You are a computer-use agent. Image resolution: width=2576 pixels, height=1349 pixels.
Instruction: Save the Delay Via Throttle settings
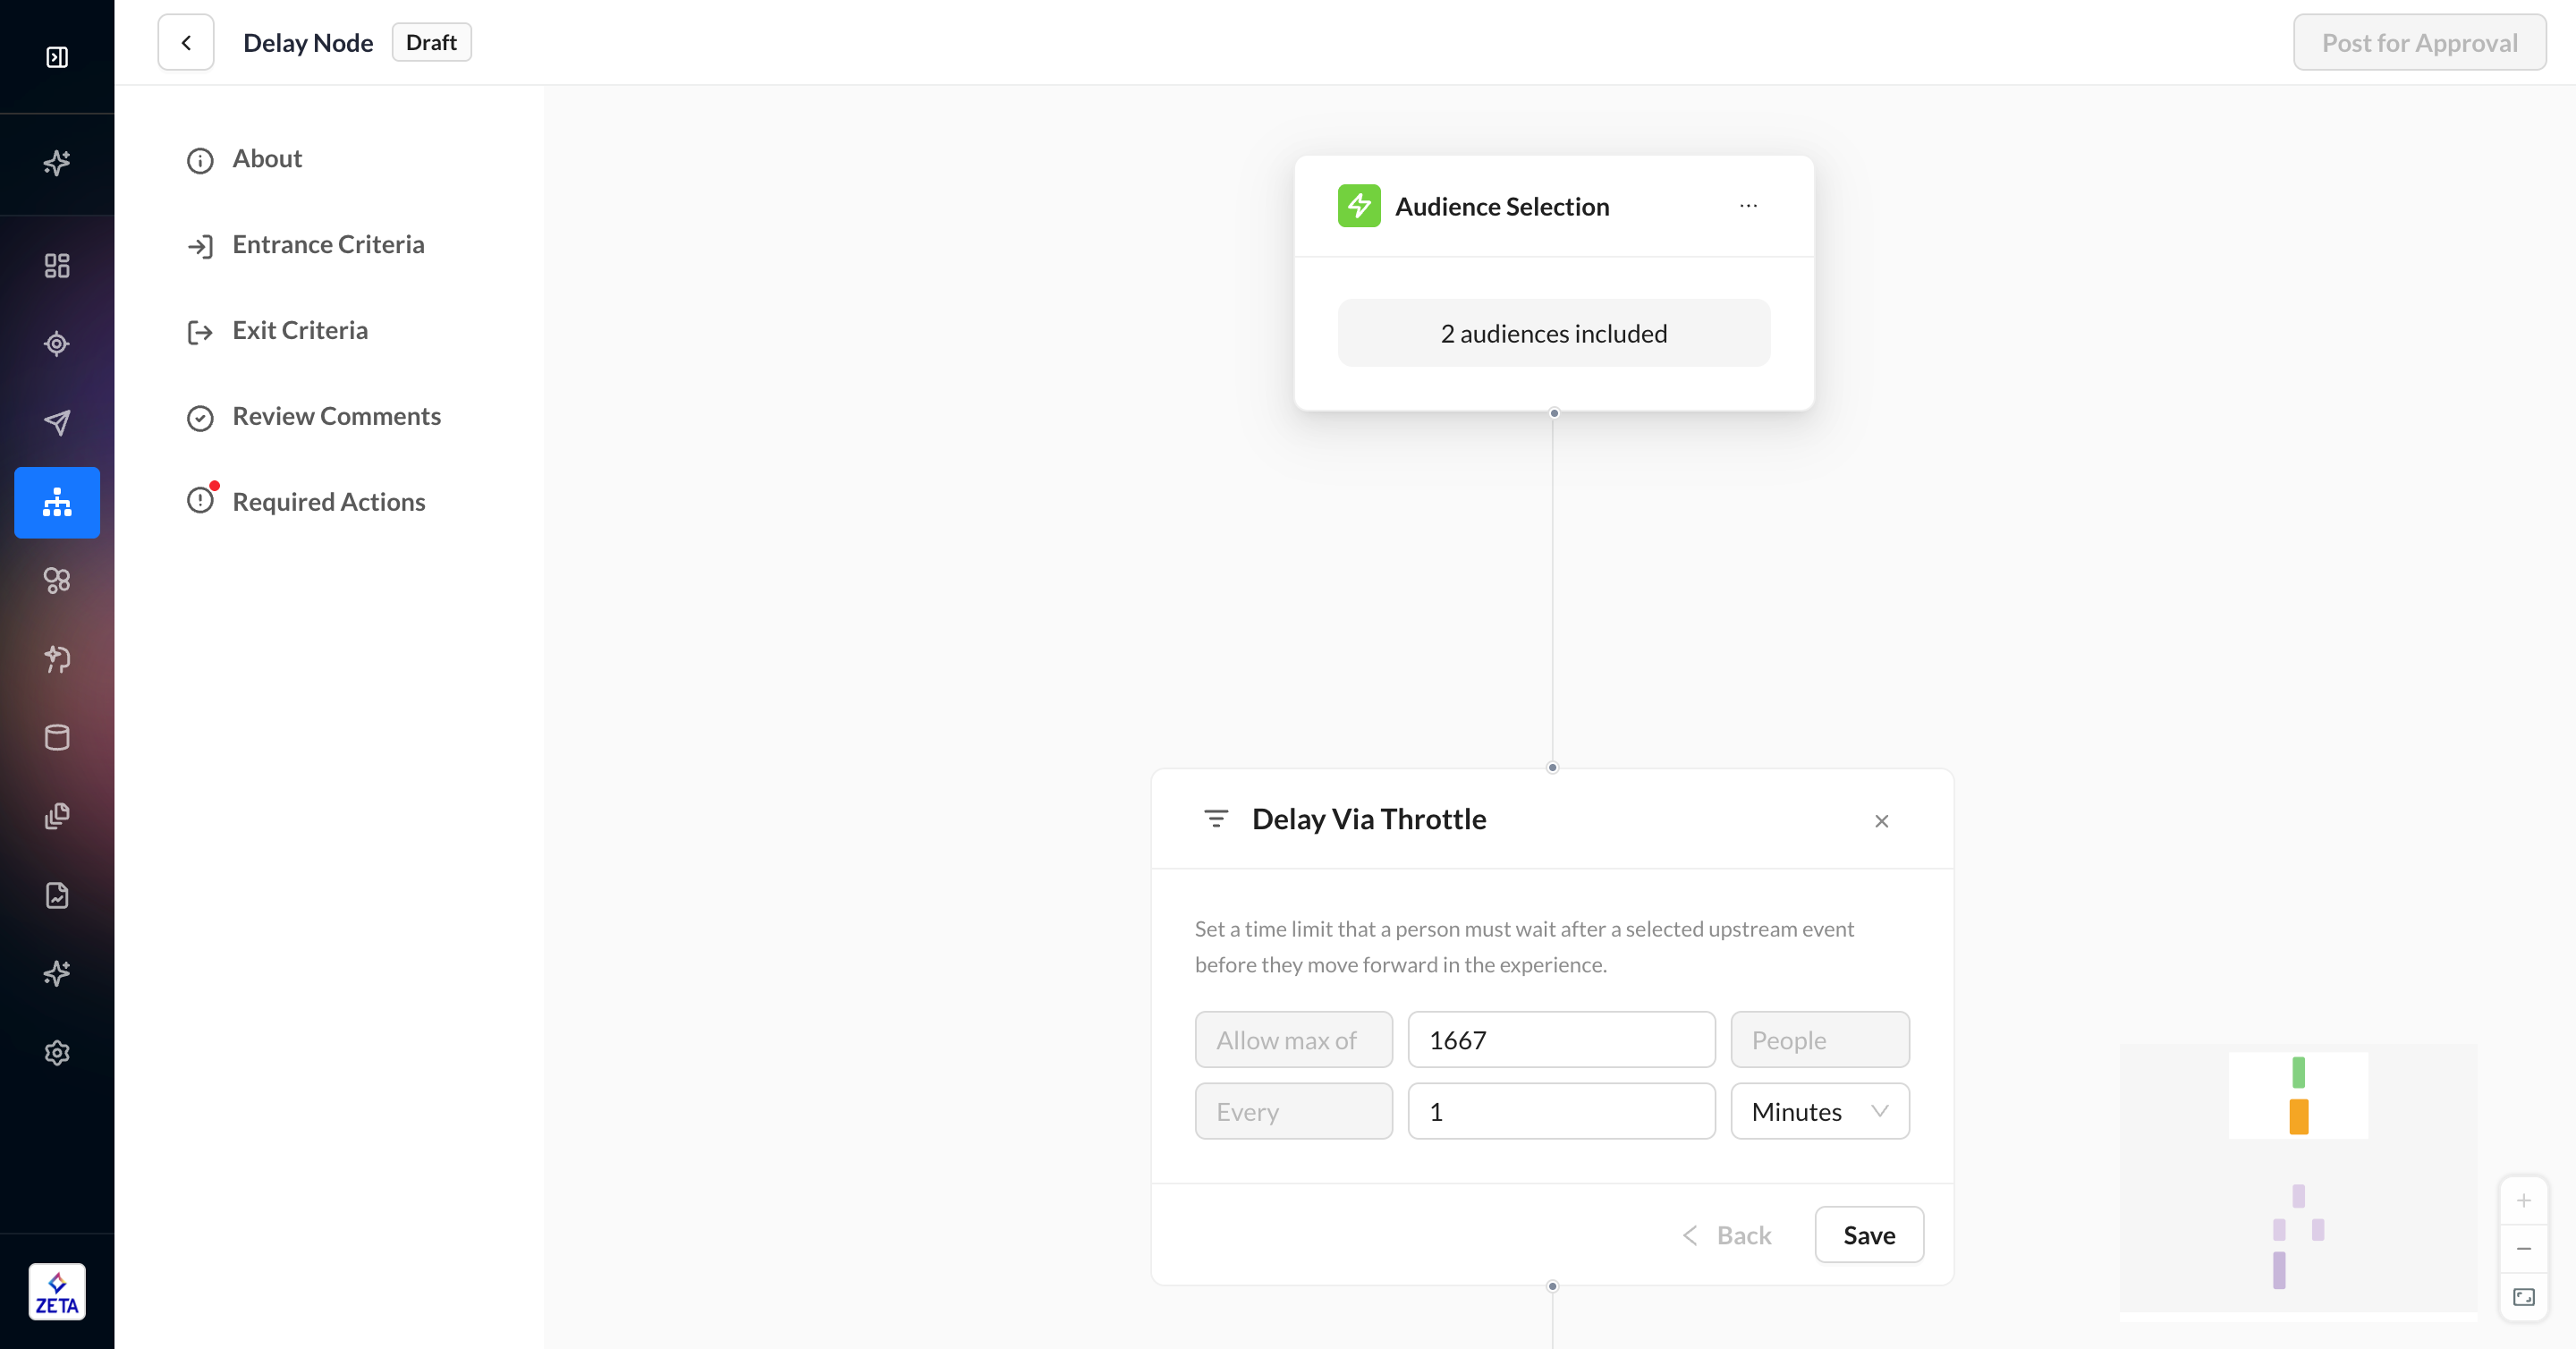1868,1235
